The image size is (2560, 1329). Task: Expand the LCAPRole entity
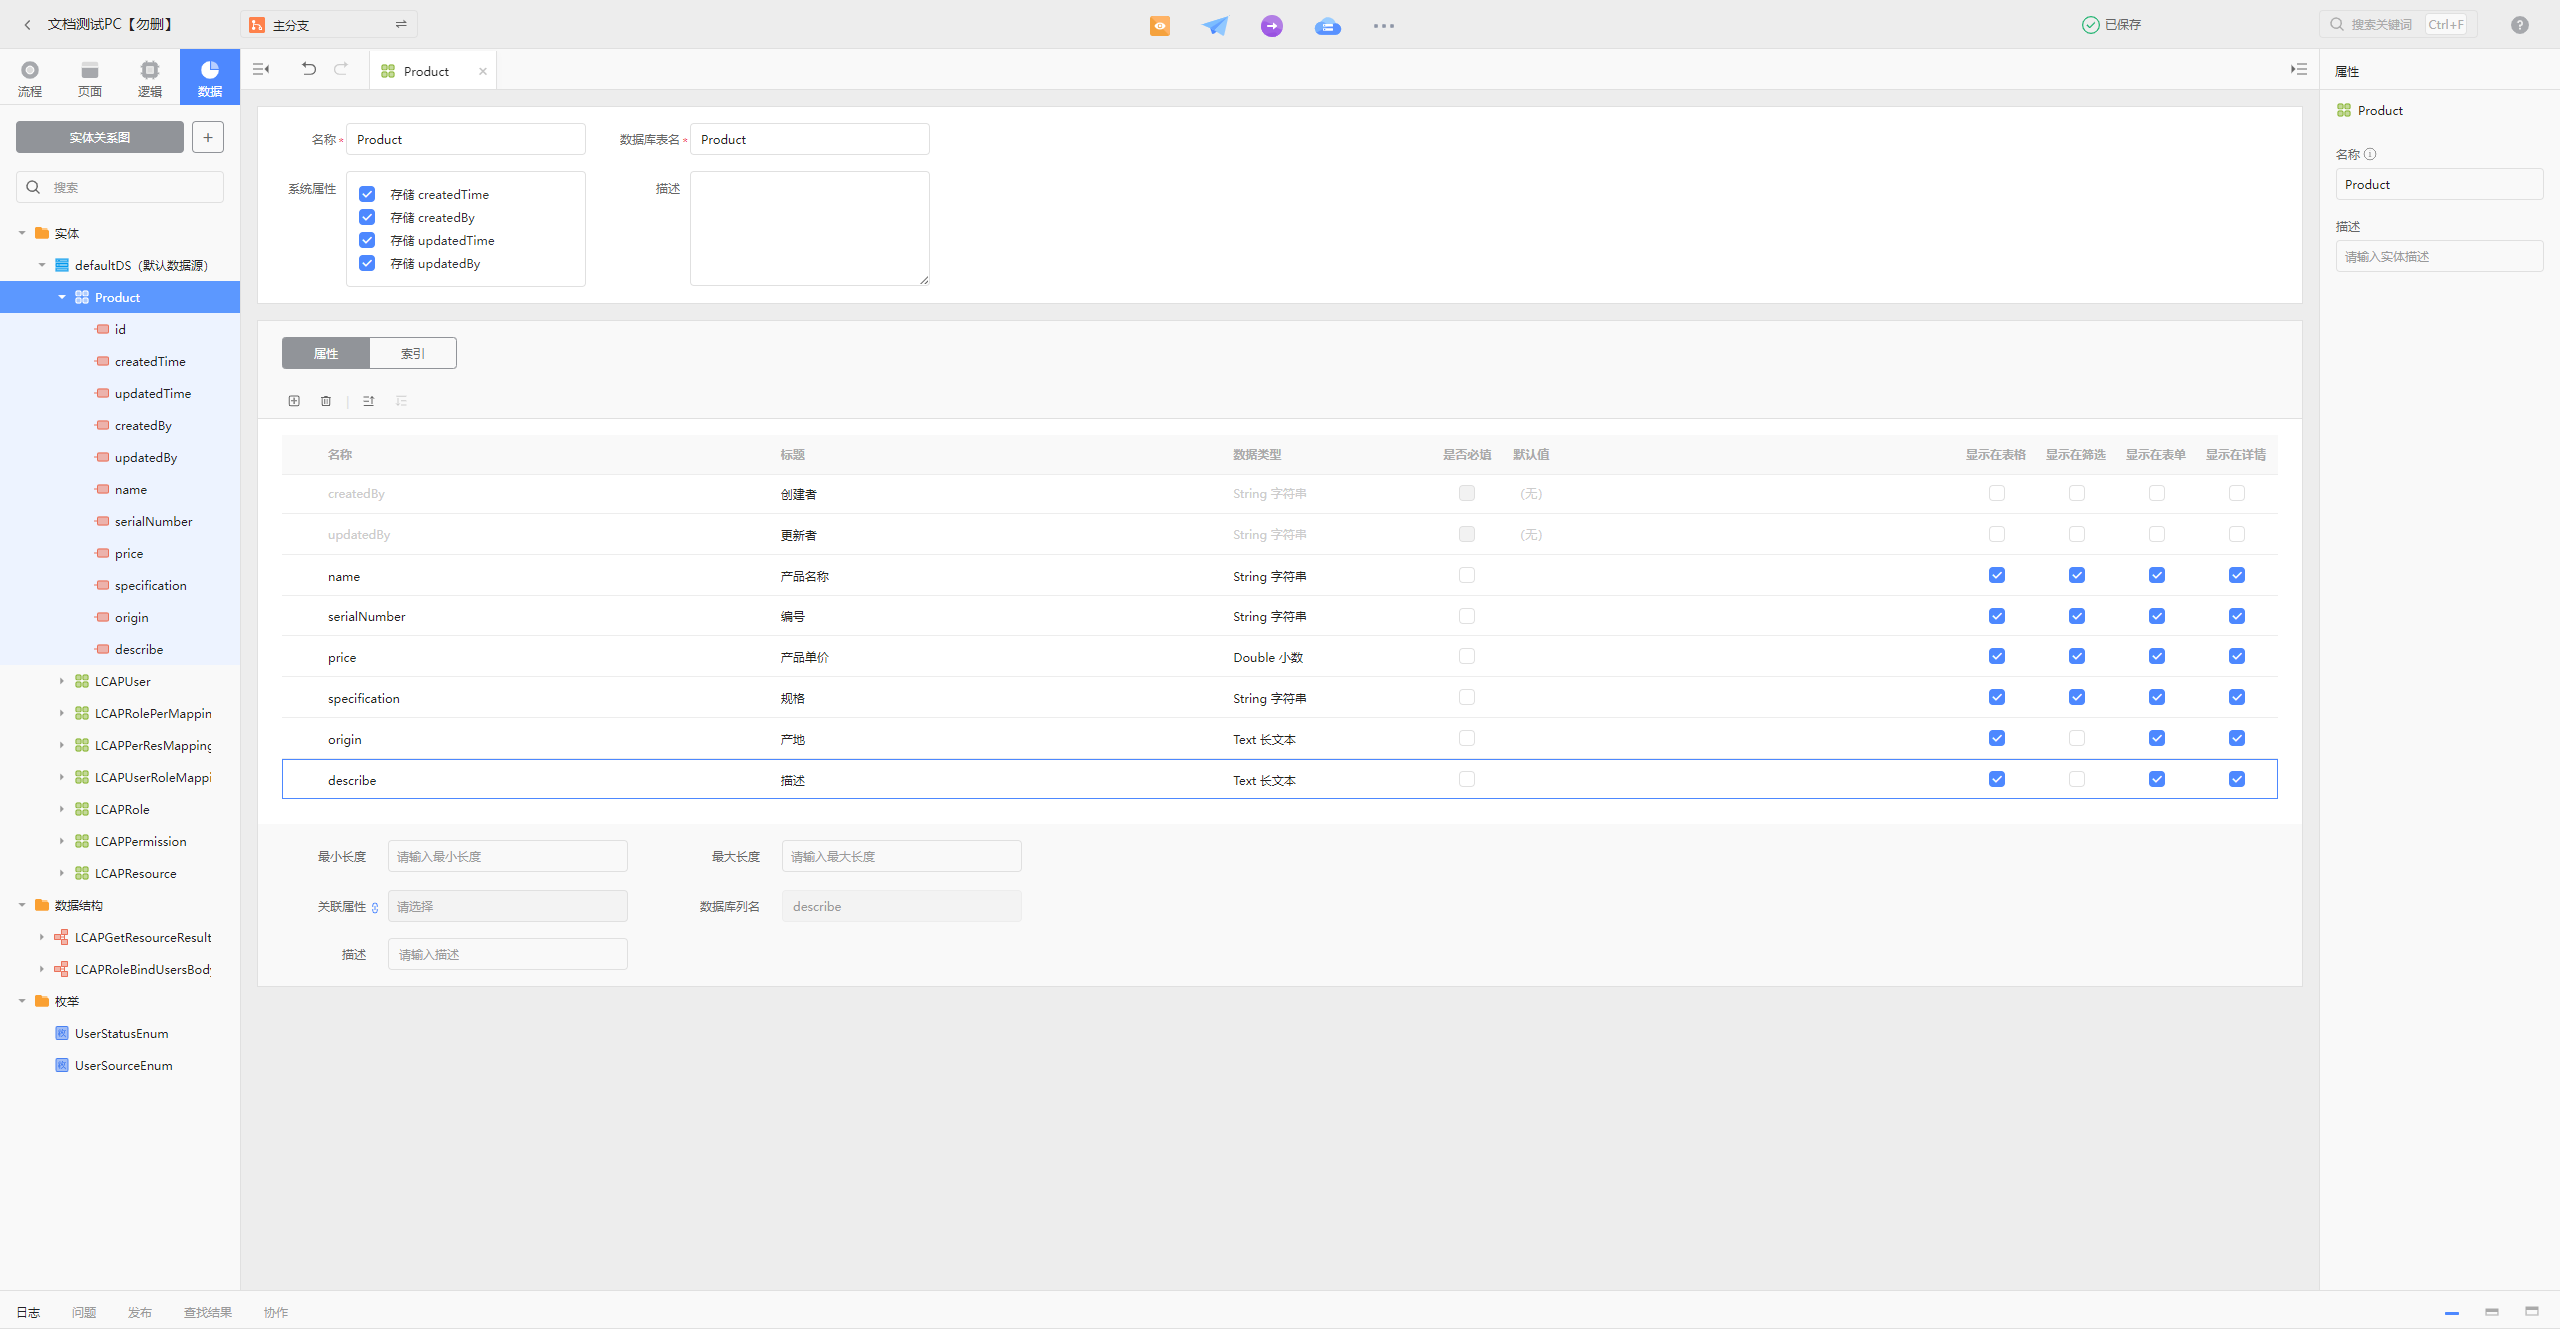click(62, 809)
